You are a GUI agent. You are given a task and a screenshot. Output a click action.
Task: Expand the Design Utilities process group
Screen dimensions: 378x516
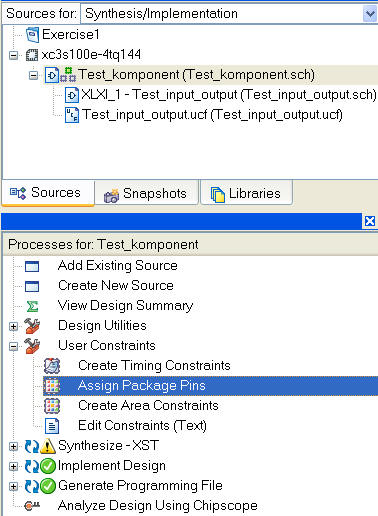[13, 326]
